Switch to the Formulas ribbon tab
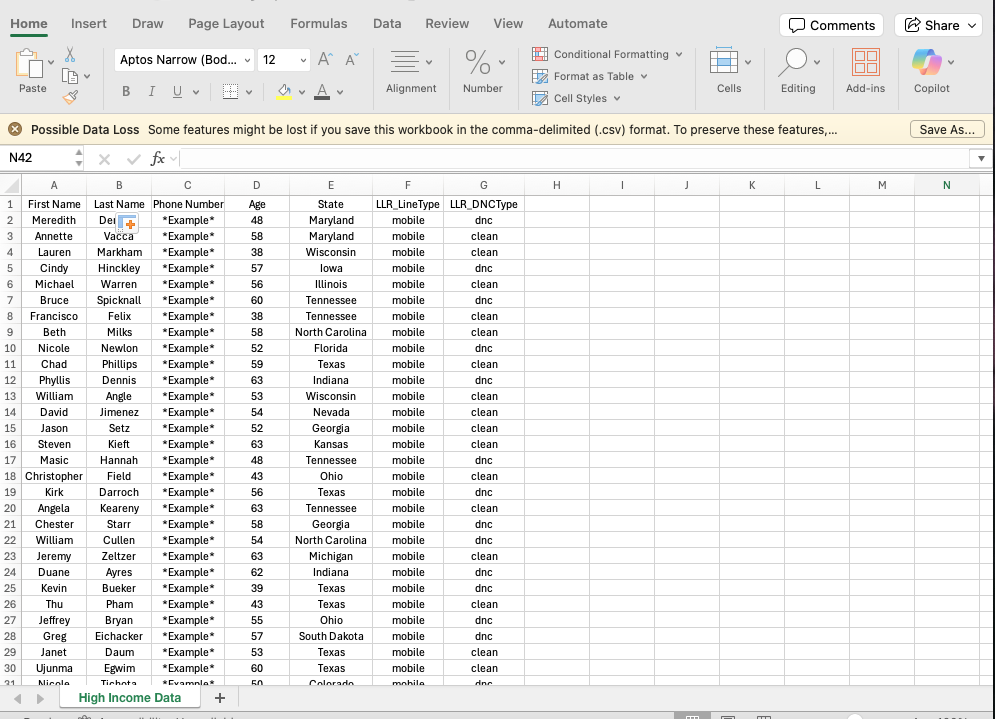995x719 pixels. click(319, 23)
